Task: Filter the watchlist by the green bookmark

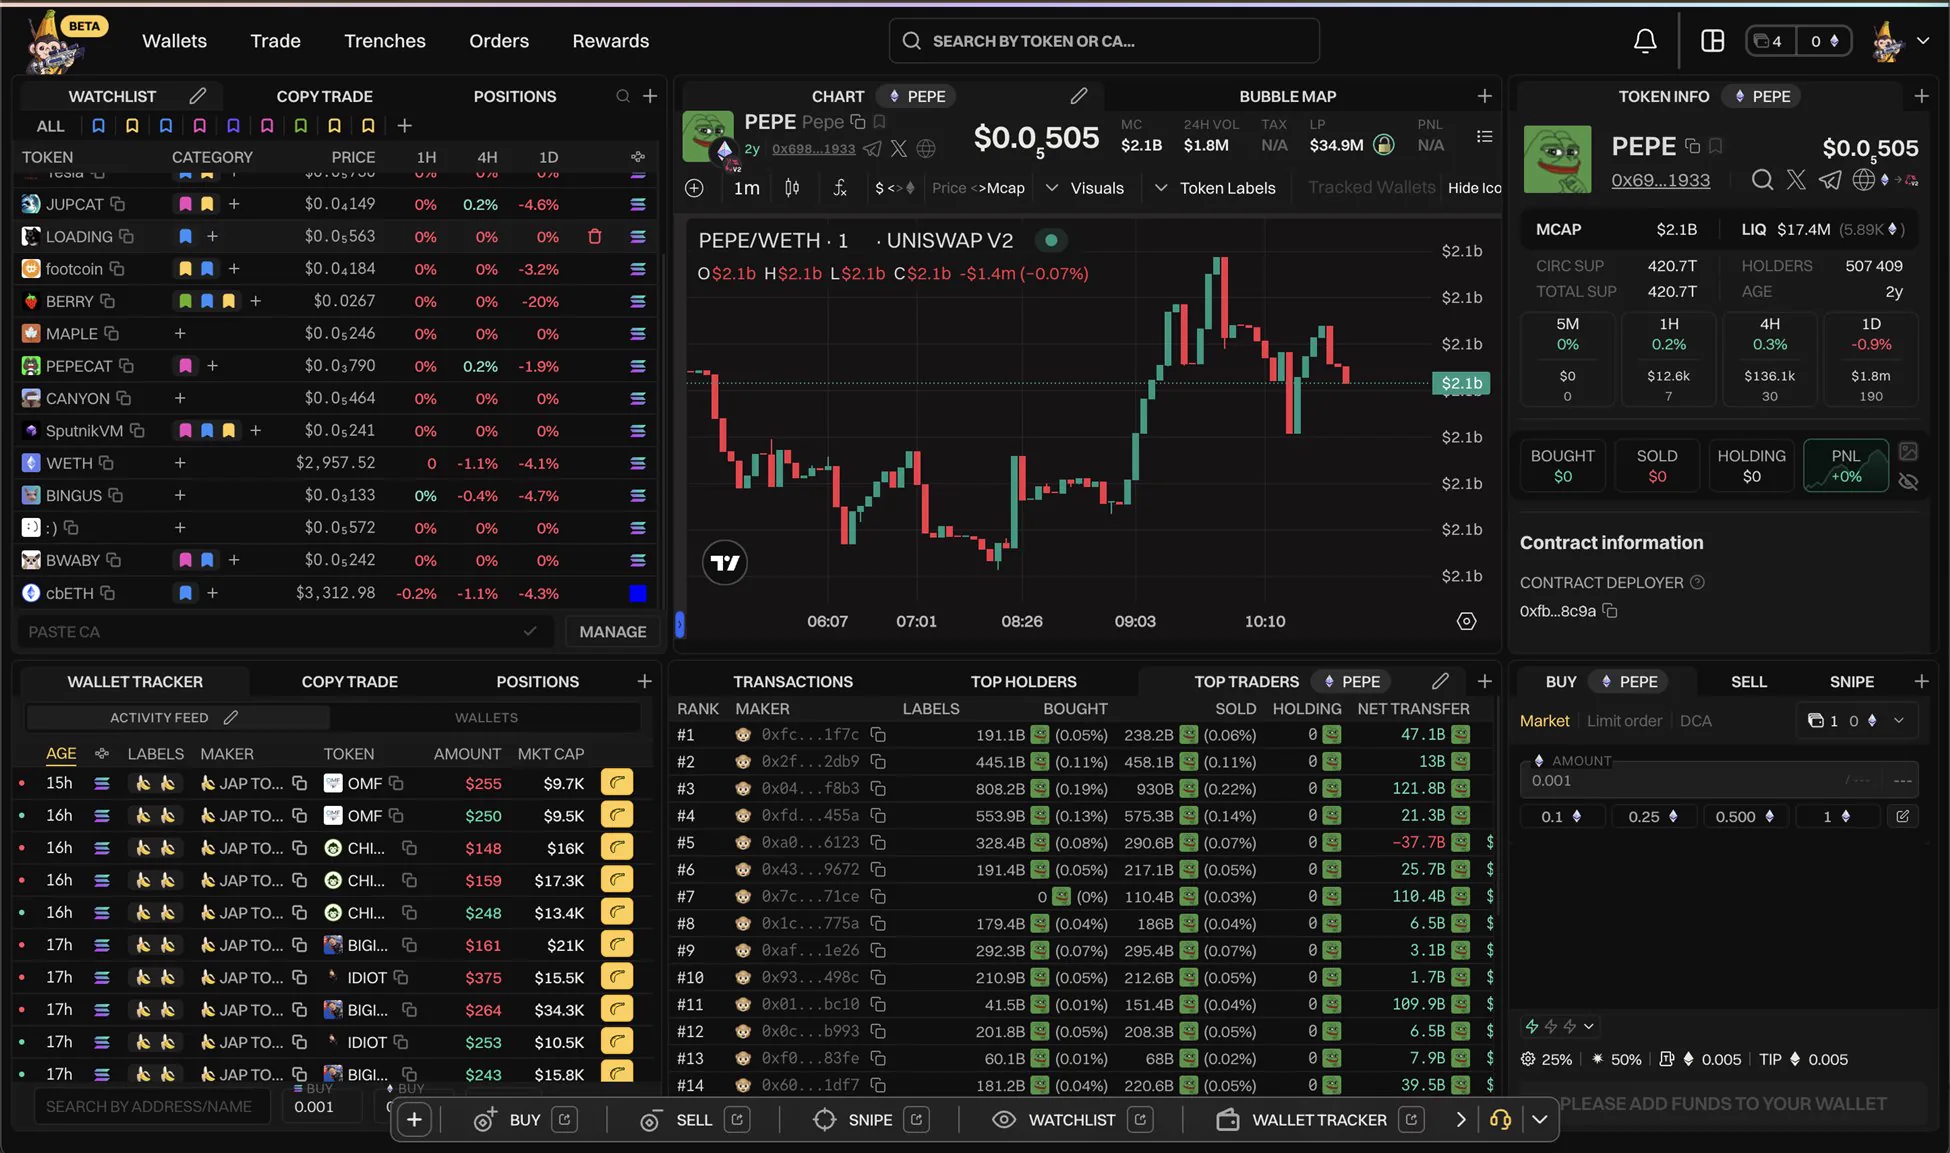Action: [301, 126]
